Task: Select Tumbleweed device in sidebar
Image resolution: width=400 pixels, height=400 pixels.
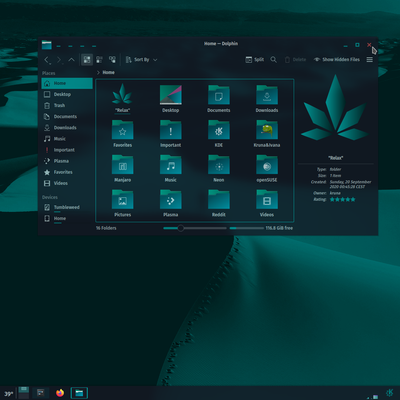Action: click(x=67, y=207)
